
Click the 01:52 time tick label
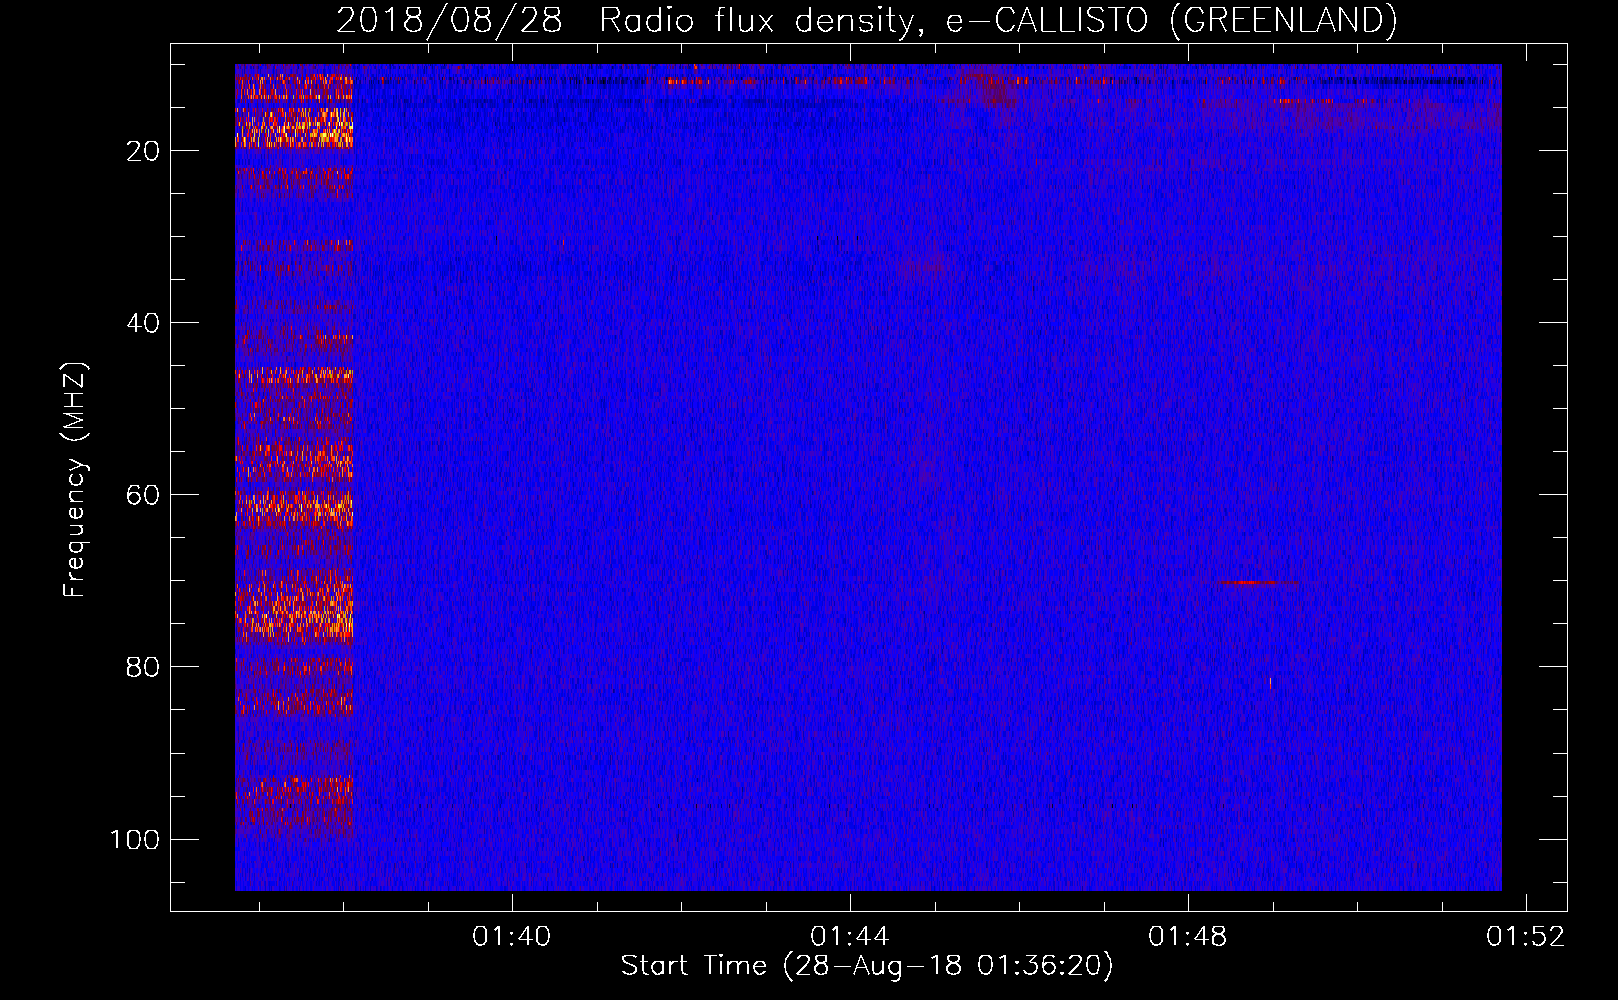tap(1526, 937)
